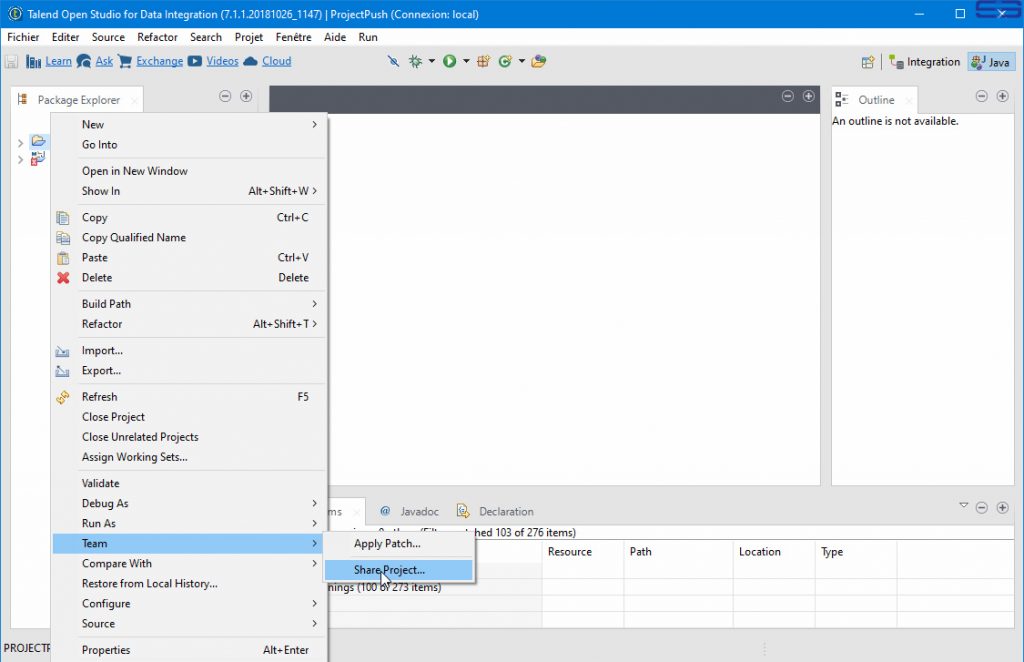Open the Editer menu
The width and height of the screenshot is (1024, 662).
(65, 37)
